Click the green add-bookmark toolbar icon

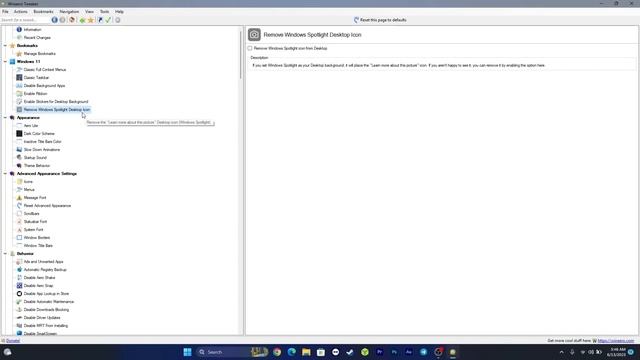tap(82, 20)
